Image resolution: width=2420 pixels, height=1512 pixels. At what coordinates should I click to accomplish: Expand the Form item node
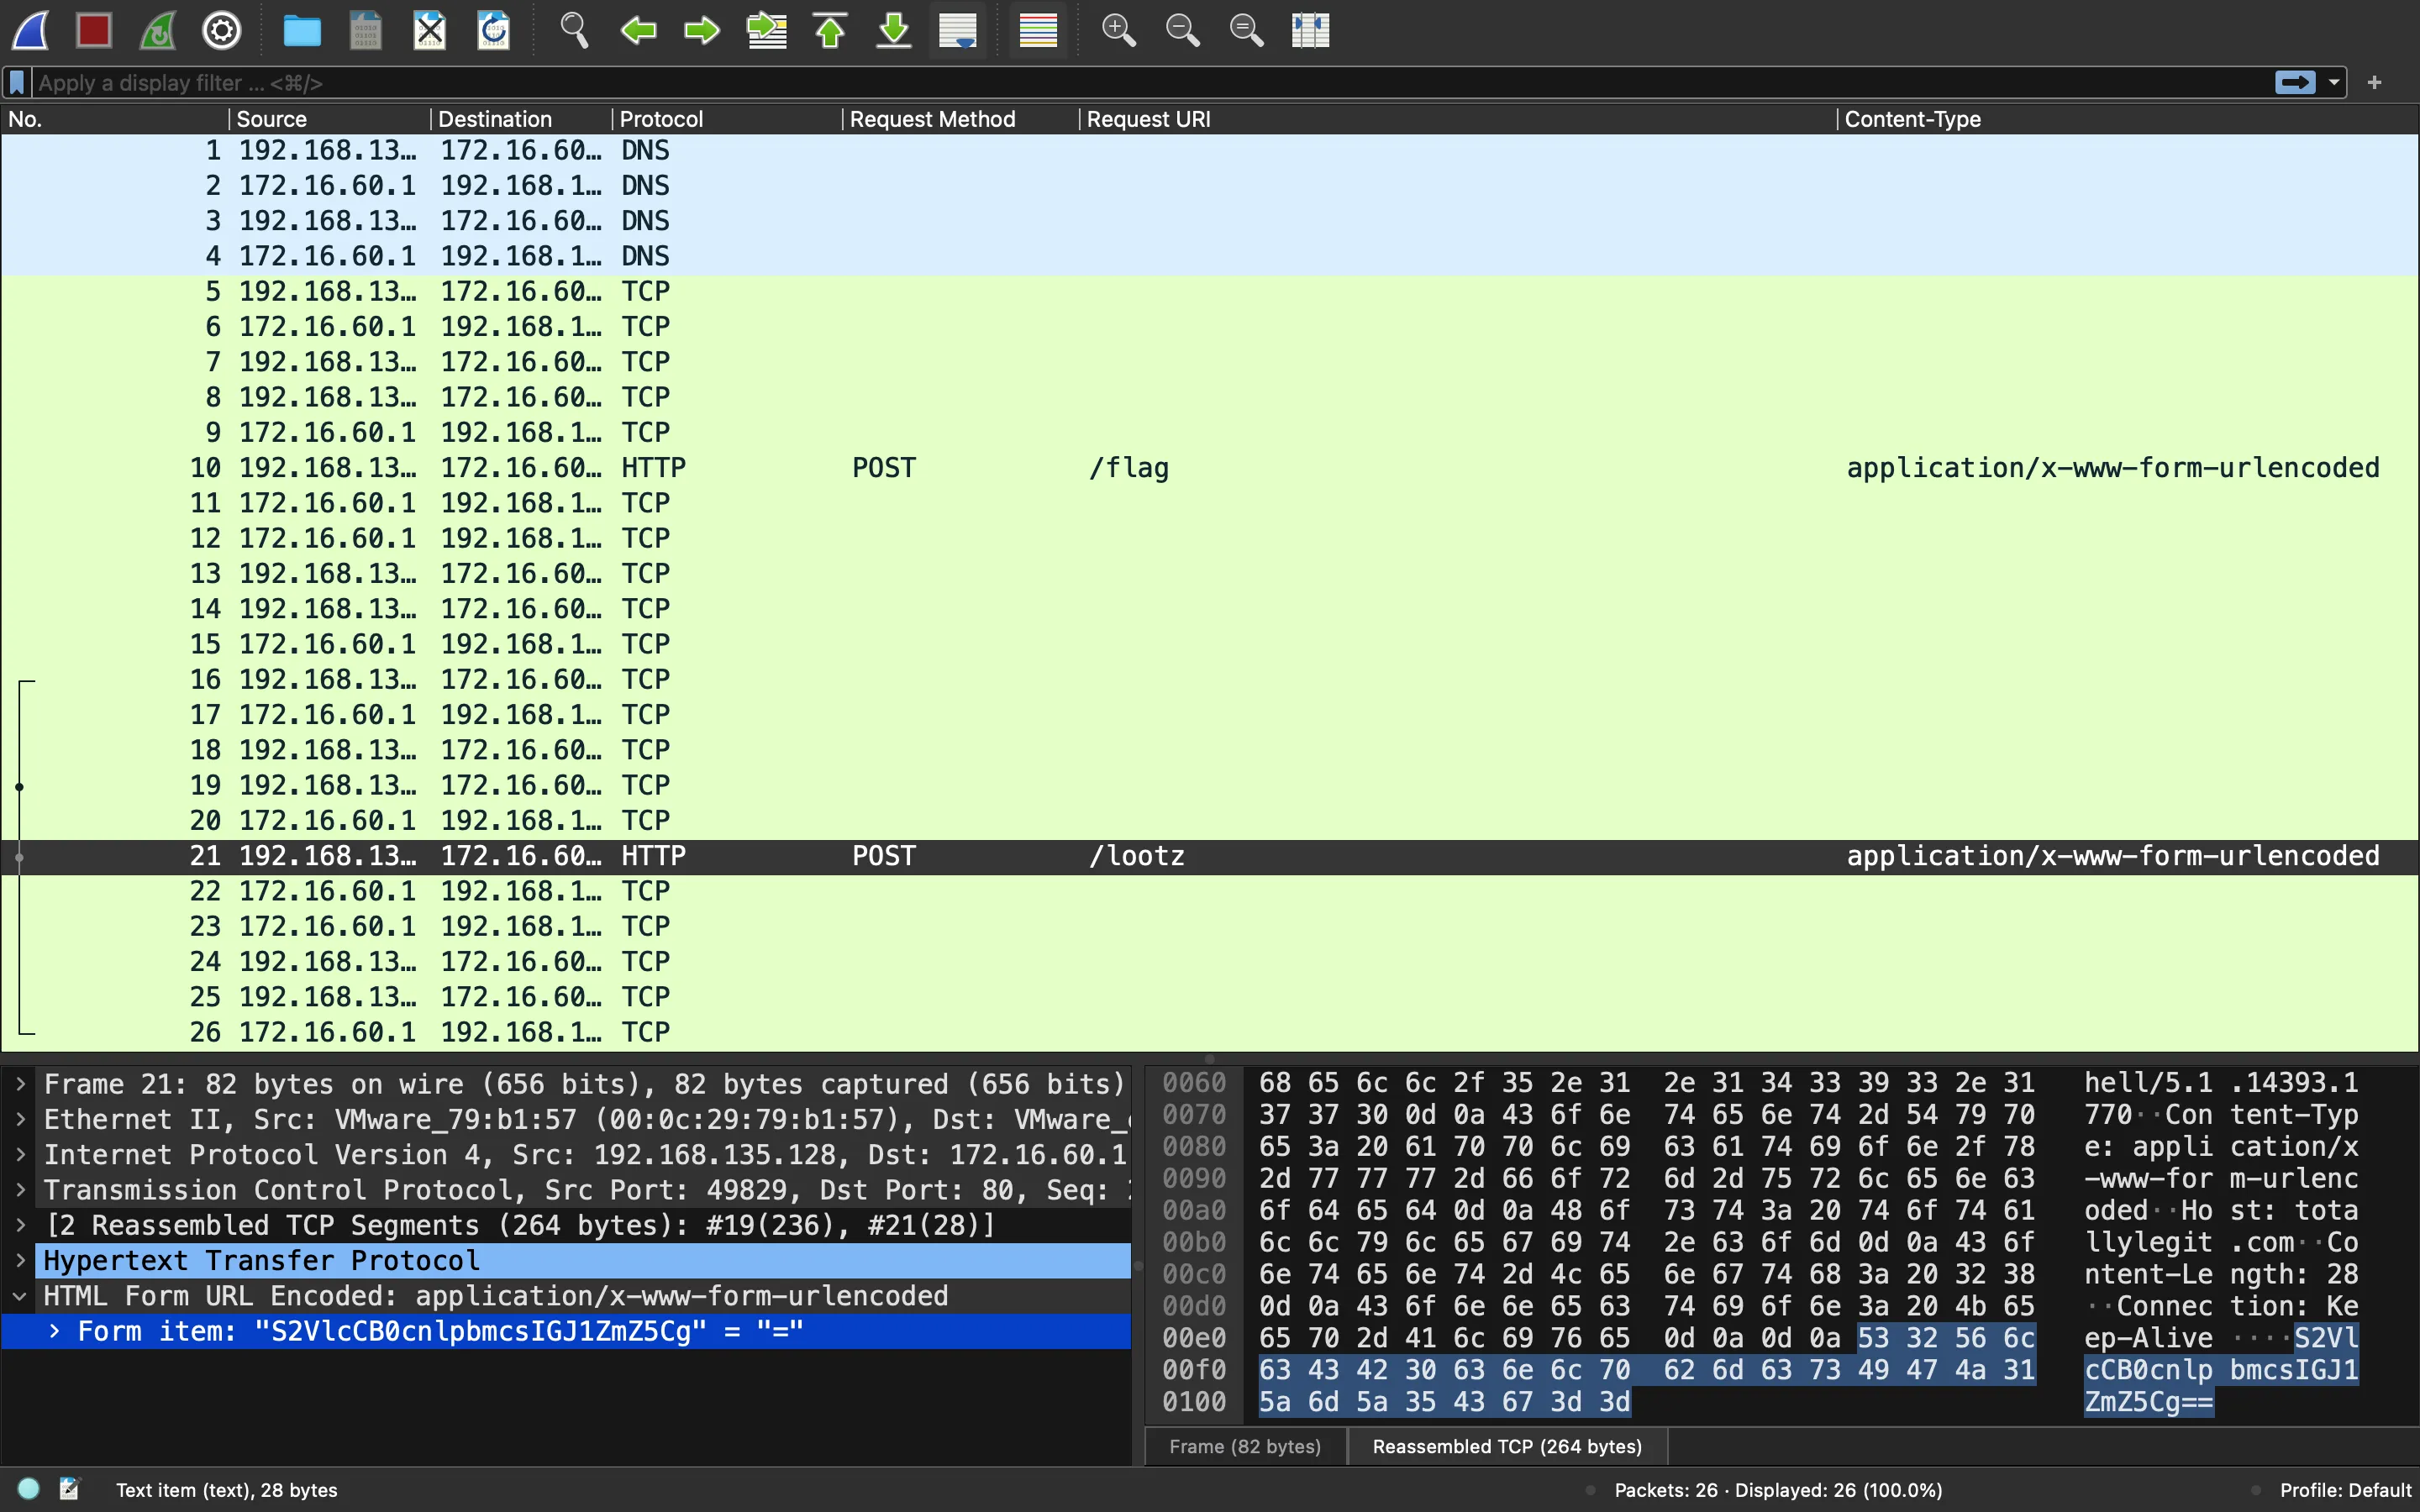55,1331
